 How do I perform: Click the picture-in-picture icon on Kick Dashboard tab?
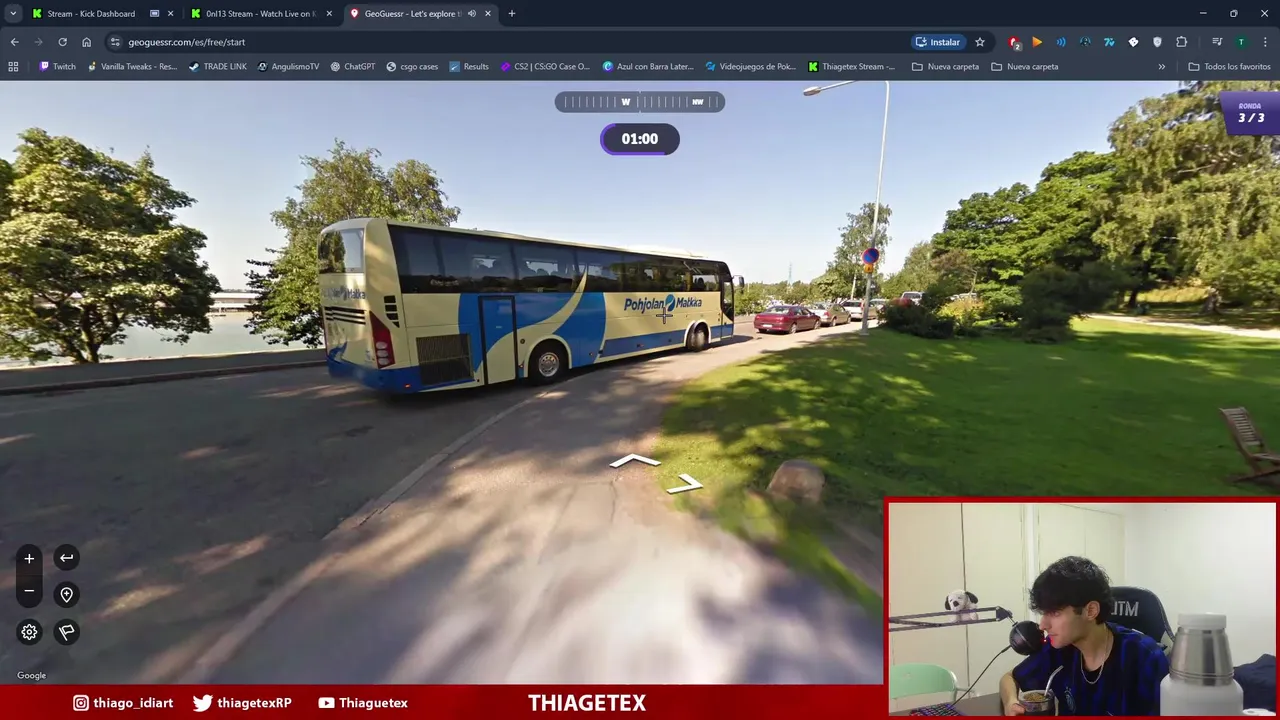click(154, 14)
